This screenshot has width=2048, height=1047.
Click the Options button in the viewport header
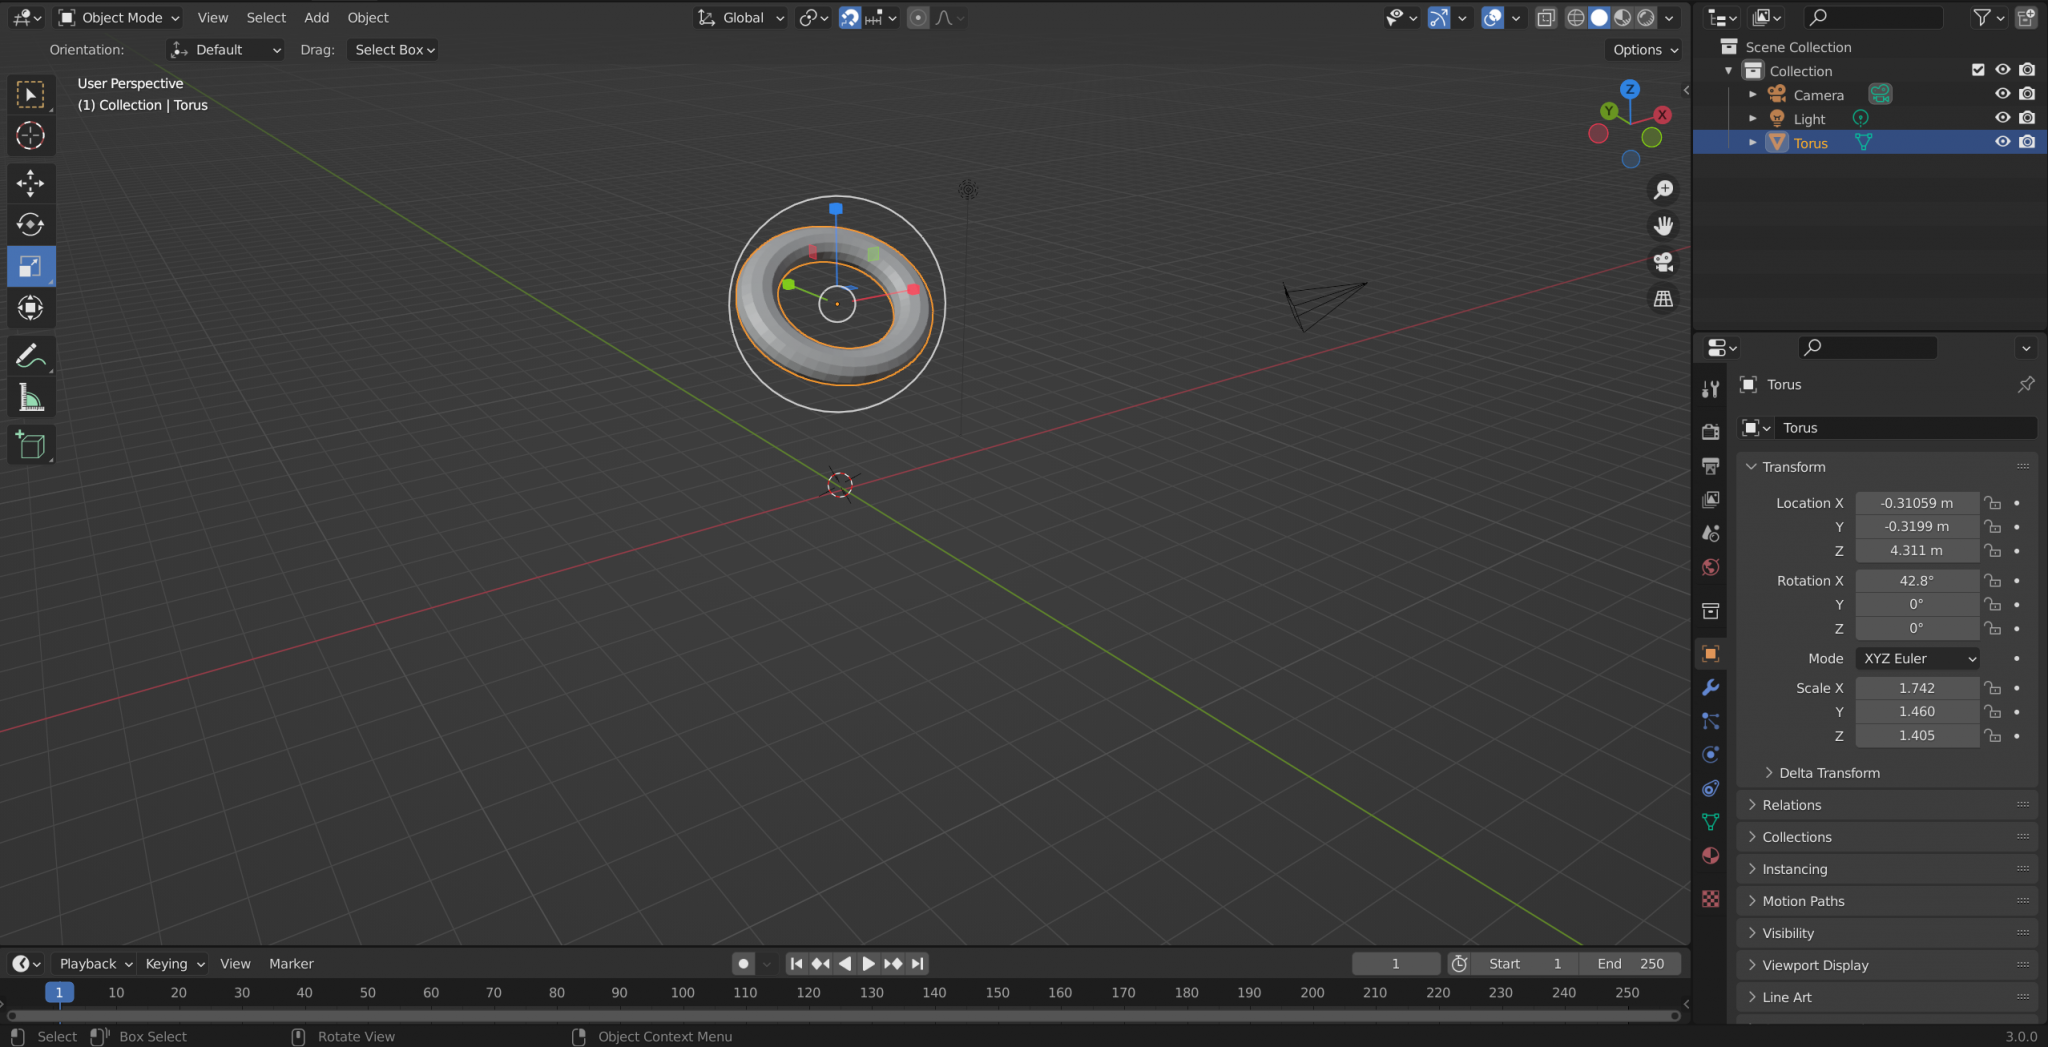(1641, 49)
